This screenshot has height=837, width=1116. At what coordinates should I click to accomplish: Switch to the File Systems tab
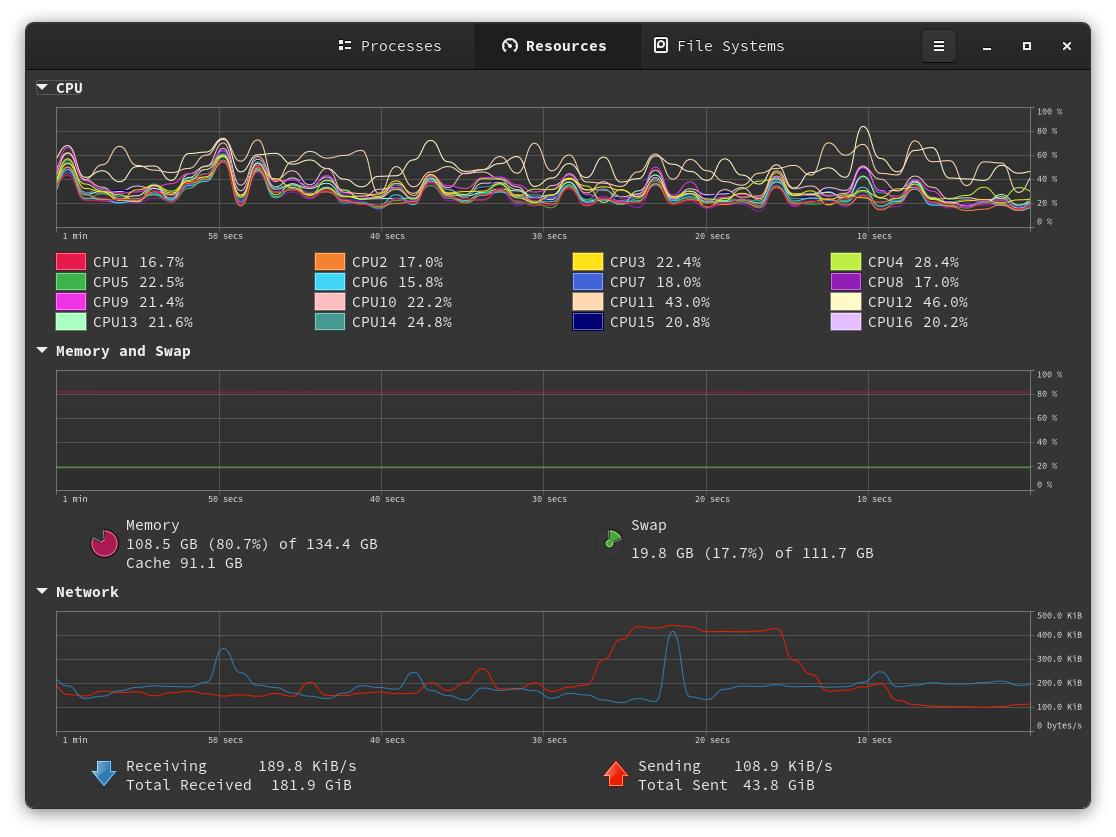pos(720,46)
